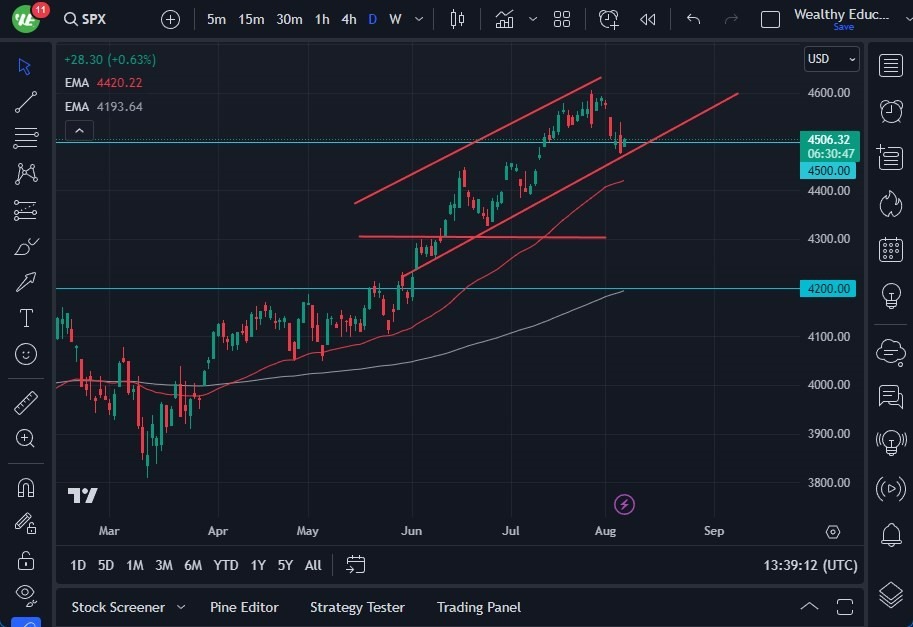Viewport: 913px width, 627px height.
Task: Activate the brush drawing tool
Action: click(26, 246)
